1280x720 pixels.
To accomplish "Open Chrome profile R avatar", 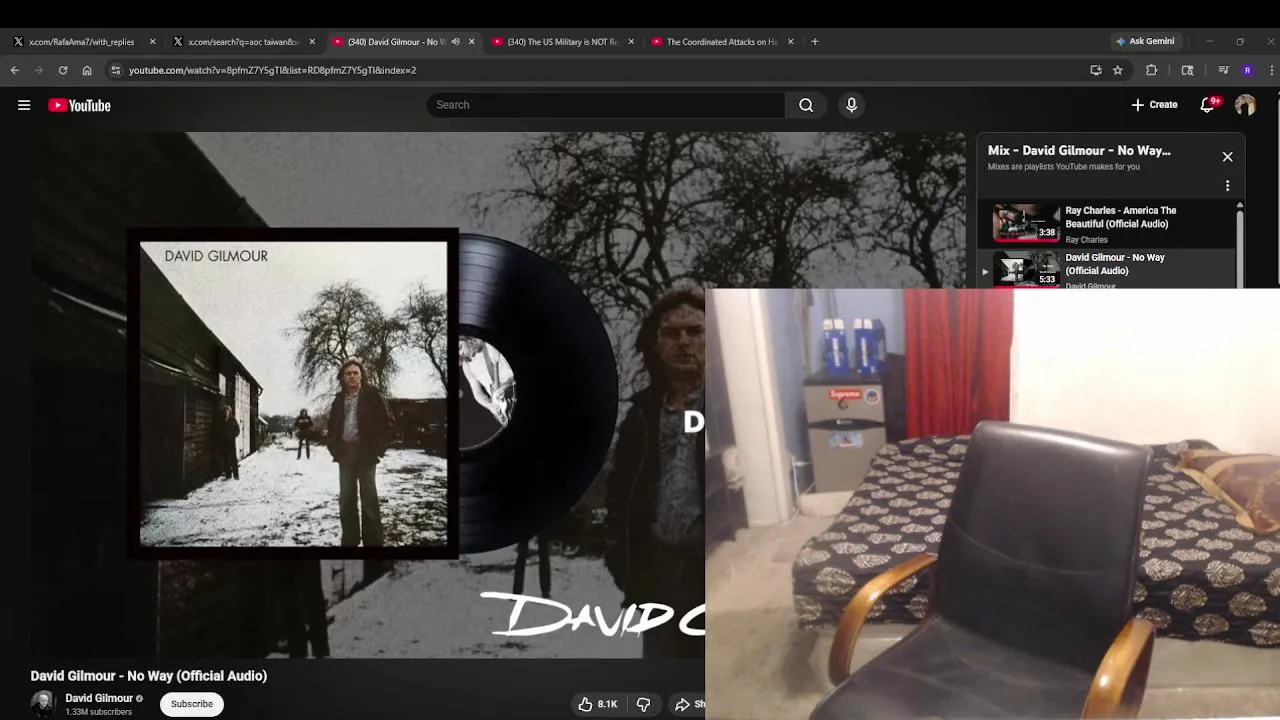I will point(1247,70).
